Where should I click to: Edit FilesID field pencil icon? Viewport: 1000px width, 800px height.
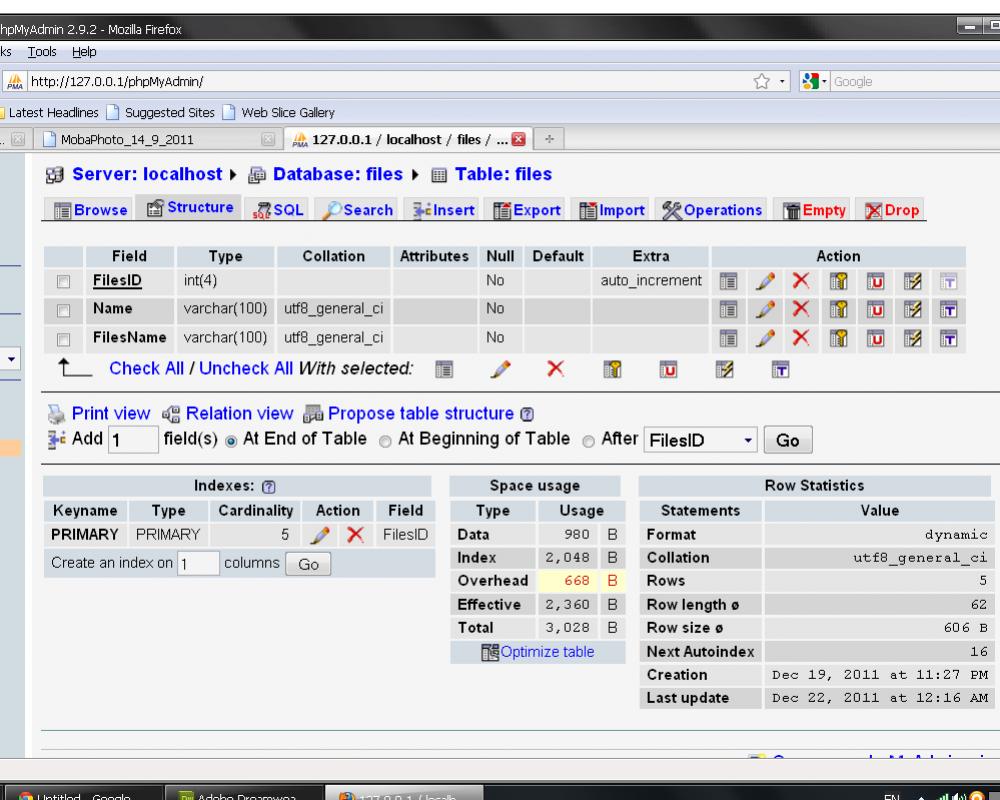pyautogui.click(x=765, y=281)
